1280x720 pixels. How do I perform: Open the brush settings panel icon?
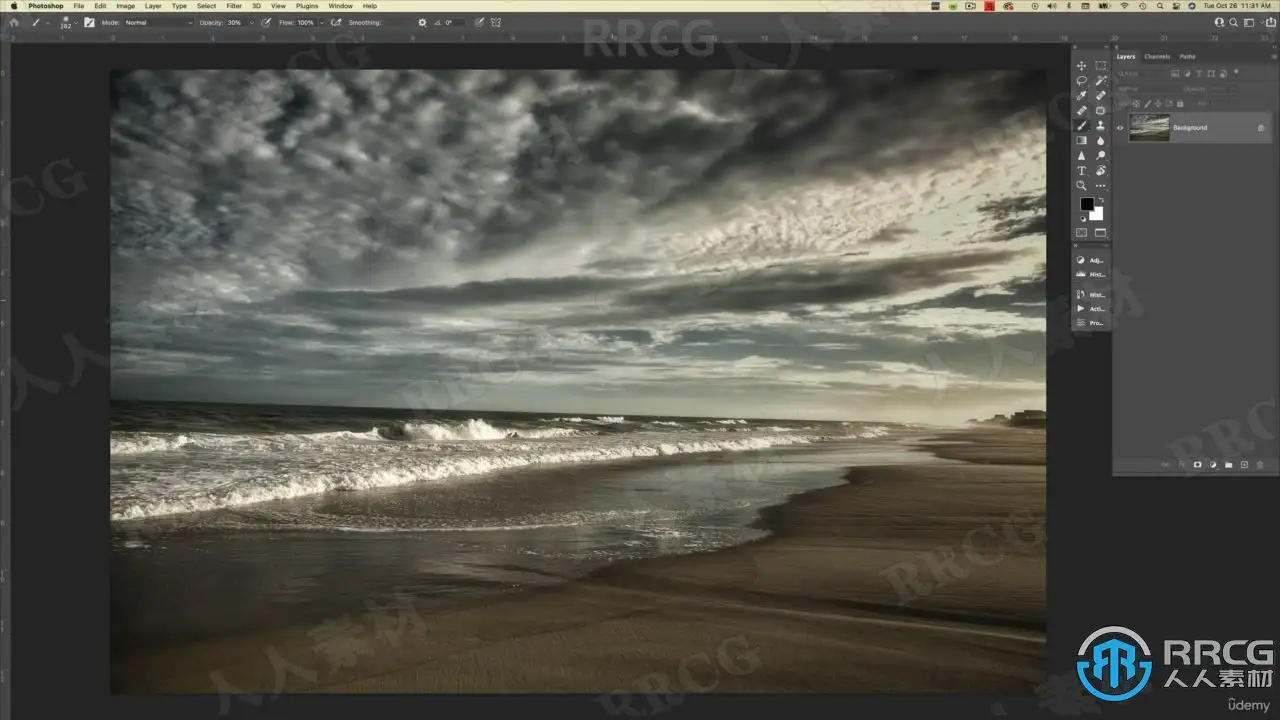point(89,22)
